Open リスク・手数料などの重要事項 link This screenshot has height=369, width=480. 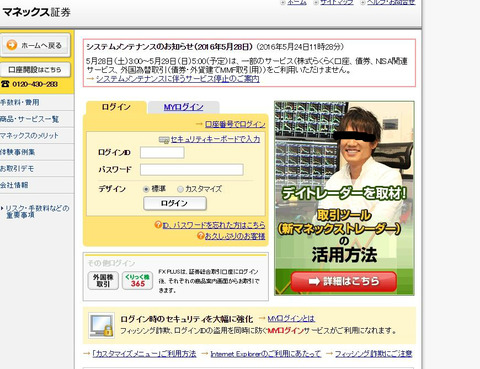pyautogui.click(x=37, y=212)
